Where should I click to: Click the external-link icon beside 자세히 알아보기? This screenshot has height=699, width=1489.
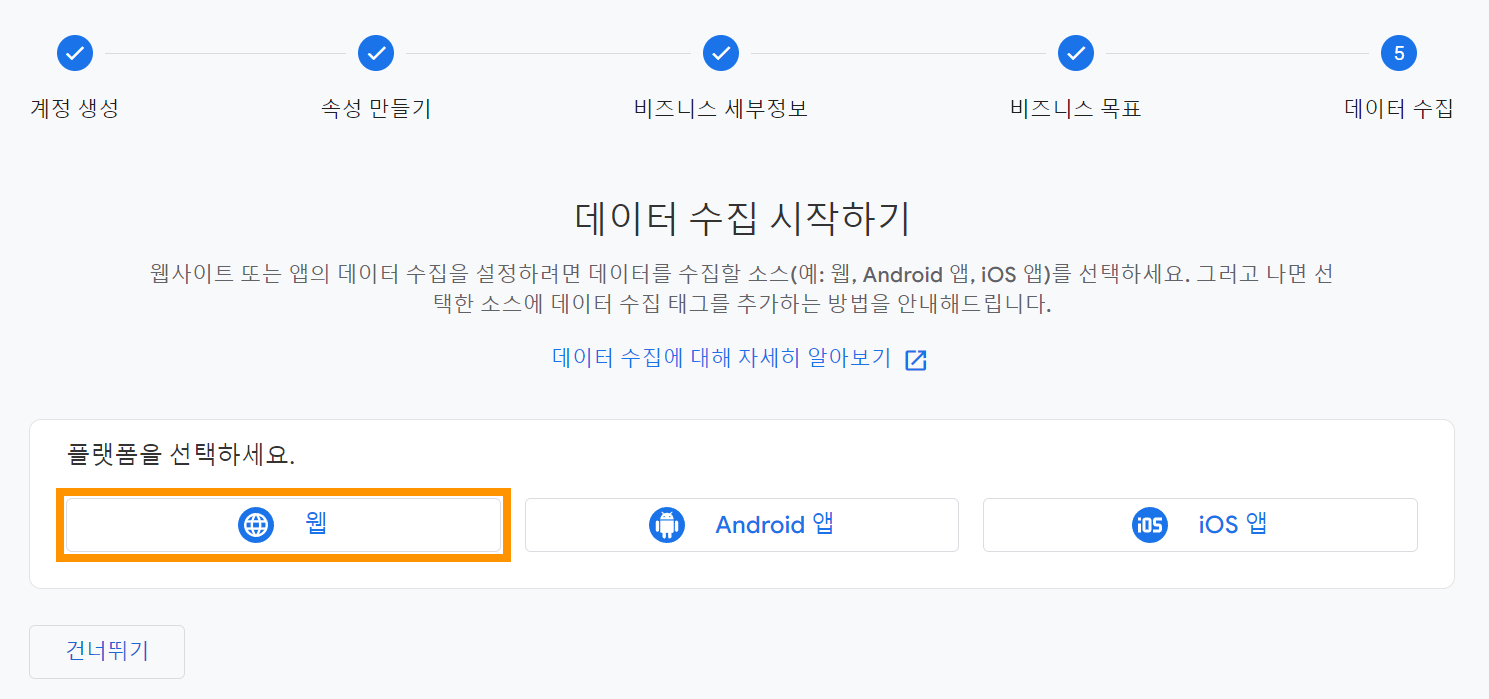(x=916, y=360)
